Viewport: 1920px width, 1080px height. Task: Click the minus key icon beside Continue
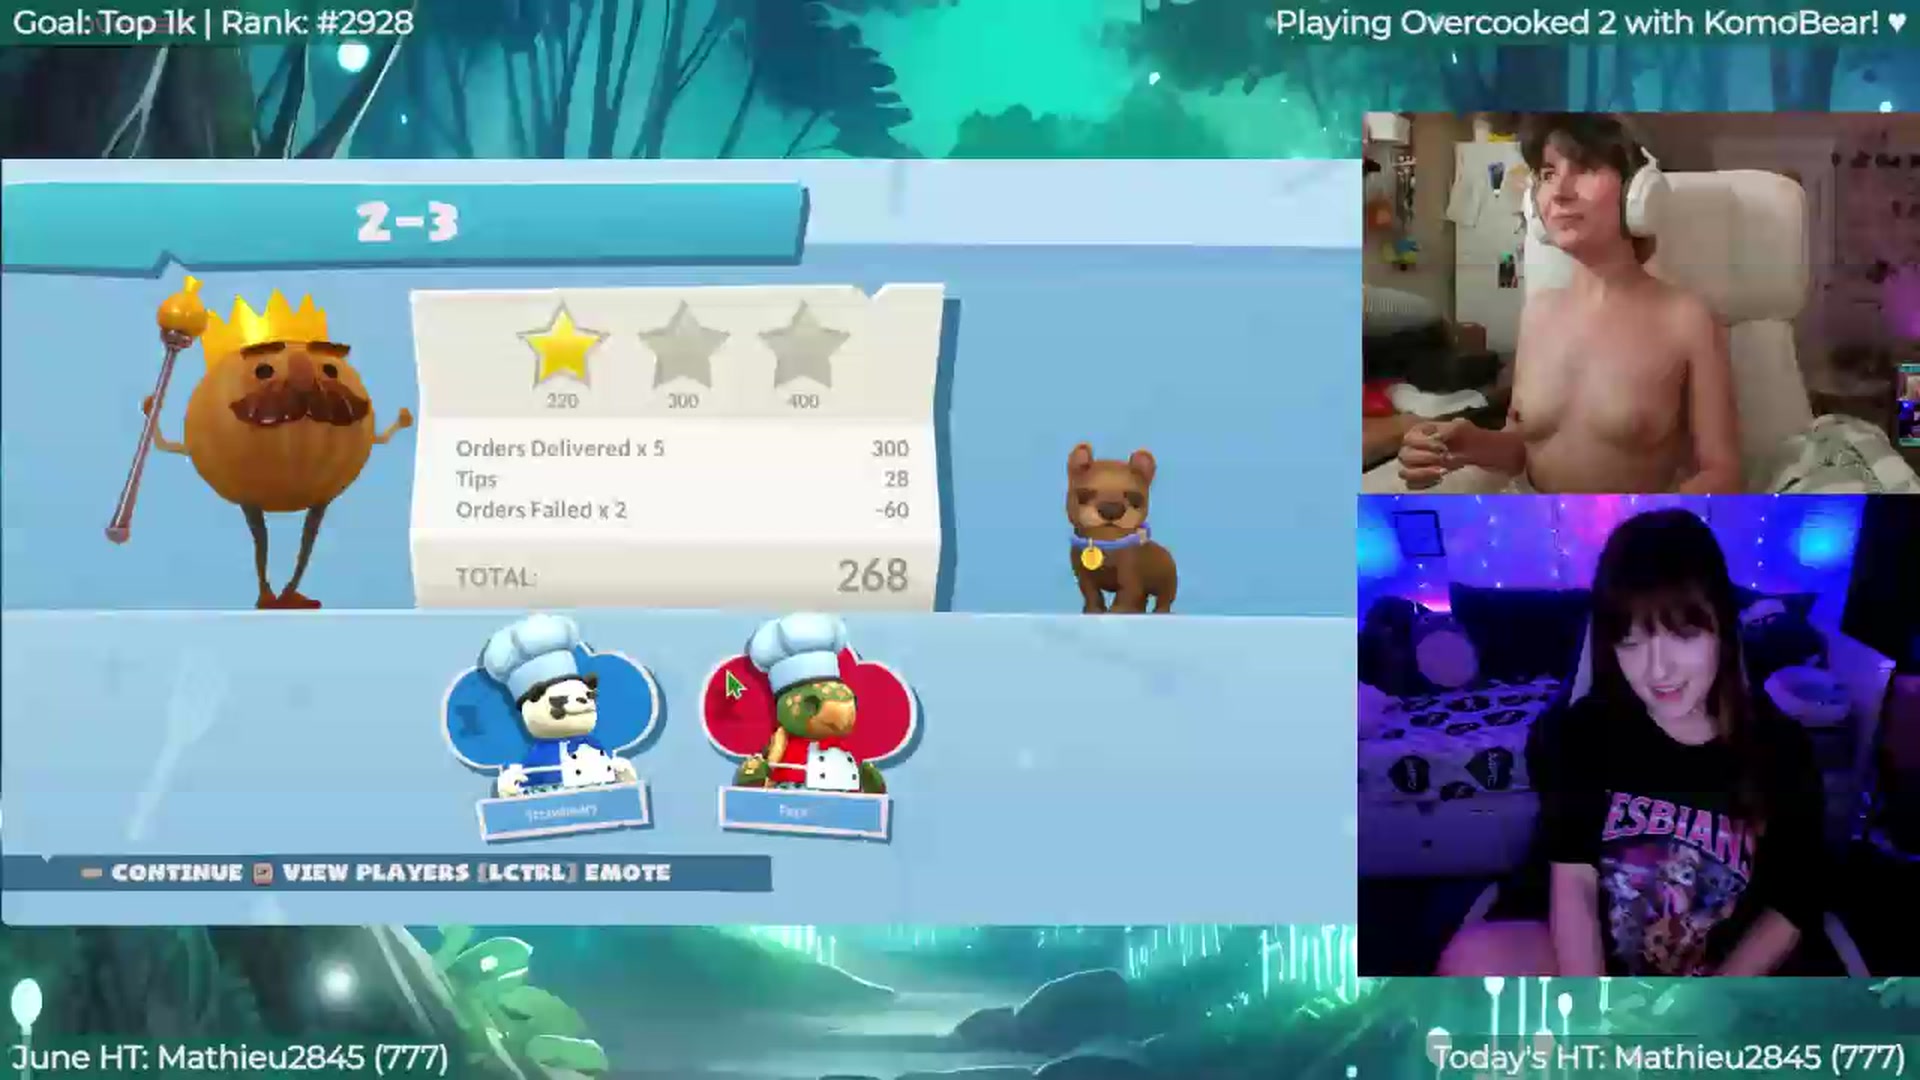click(x=92, y=873)
